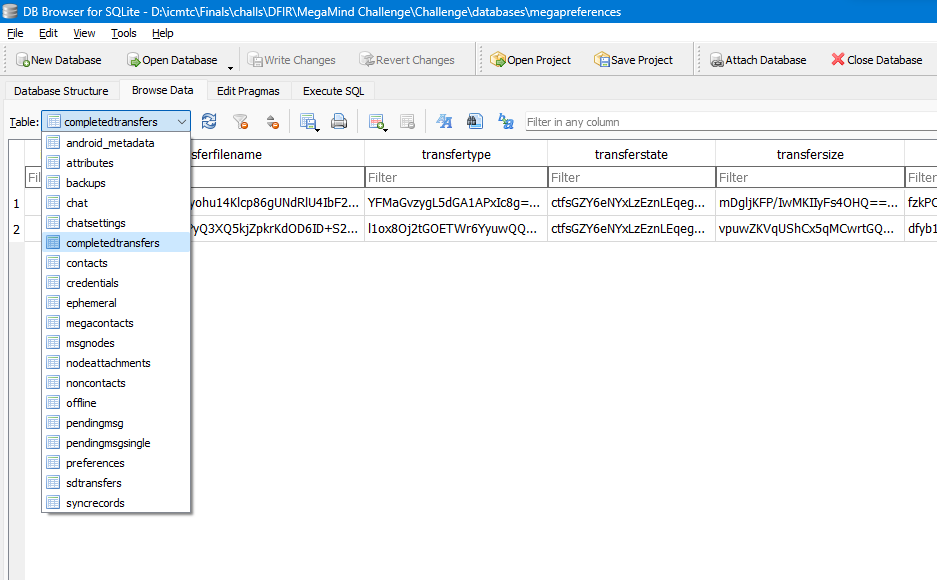Clear all filters using the funnel icon
Viewport: 937px width, 580px height.
(x=240, y=121)
